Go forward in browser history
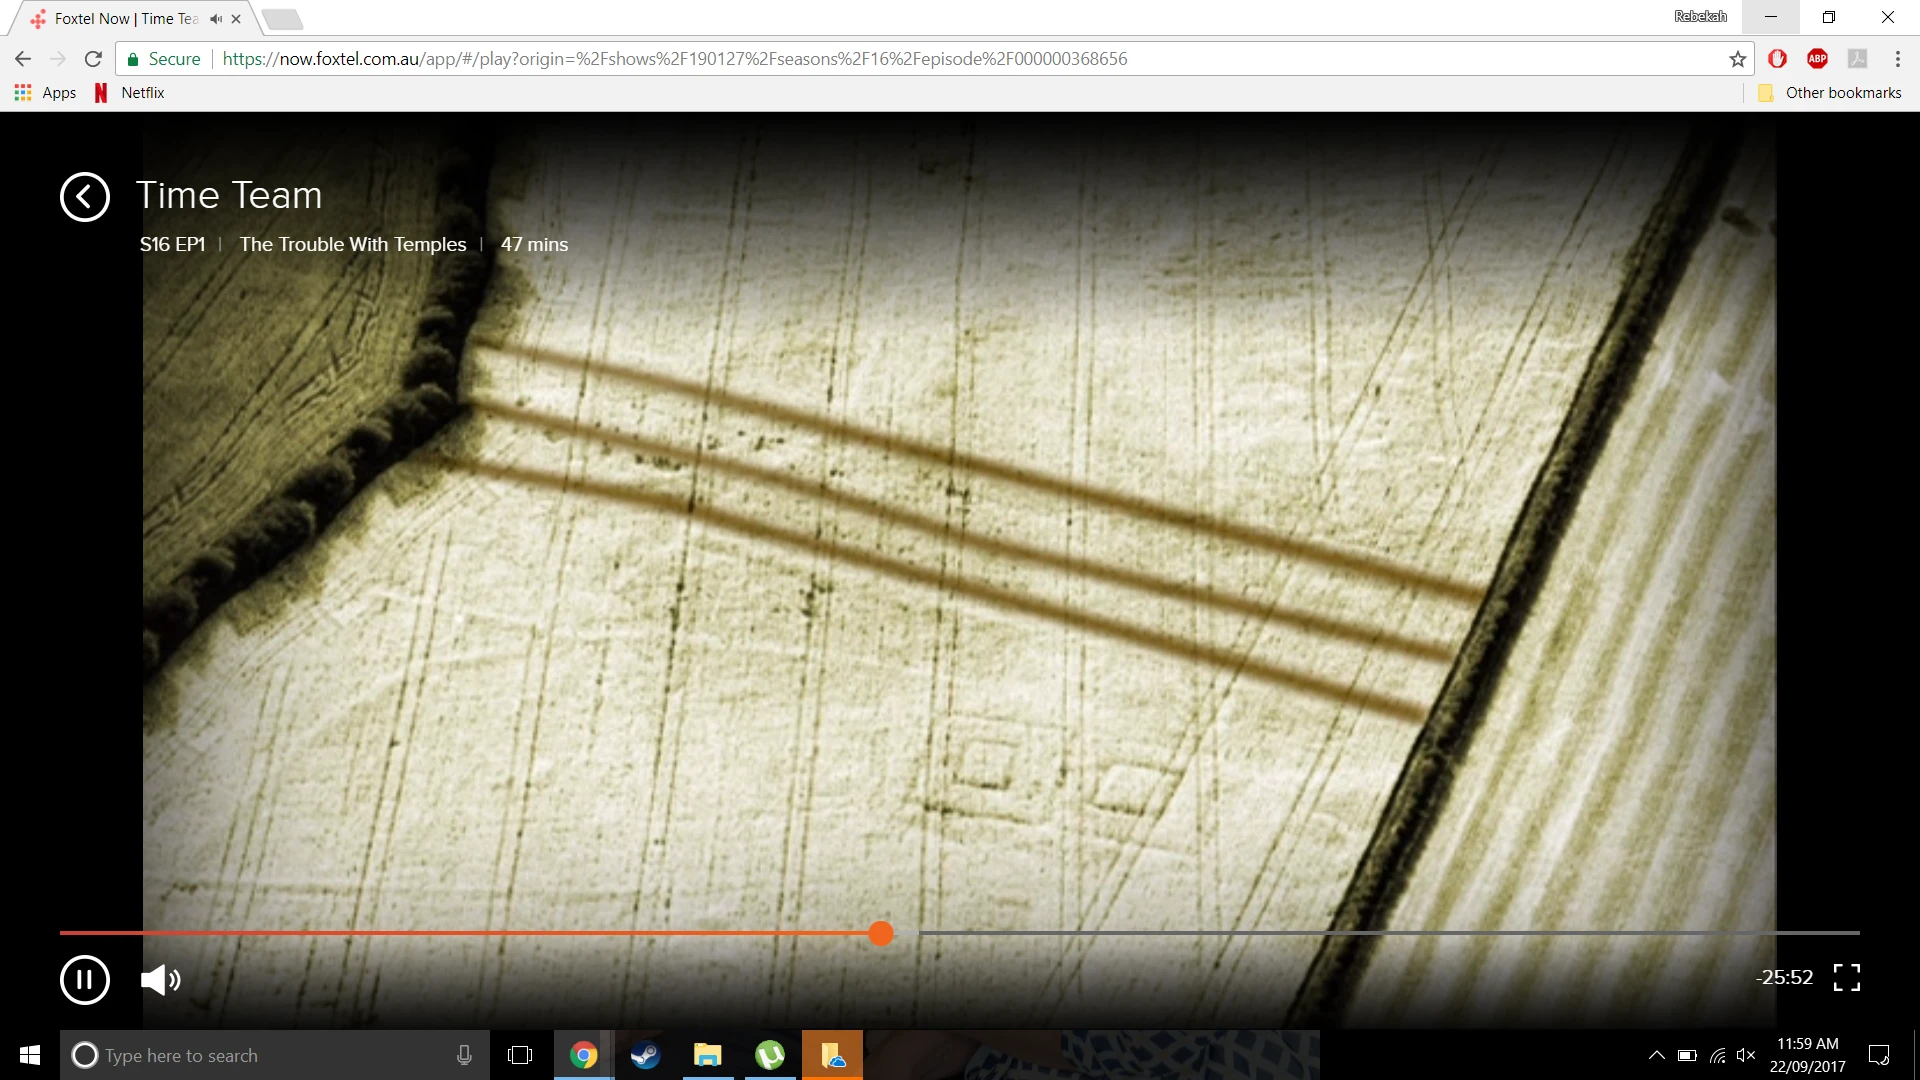Screen dimensions: 1920x1080 [x=58, y=59]
